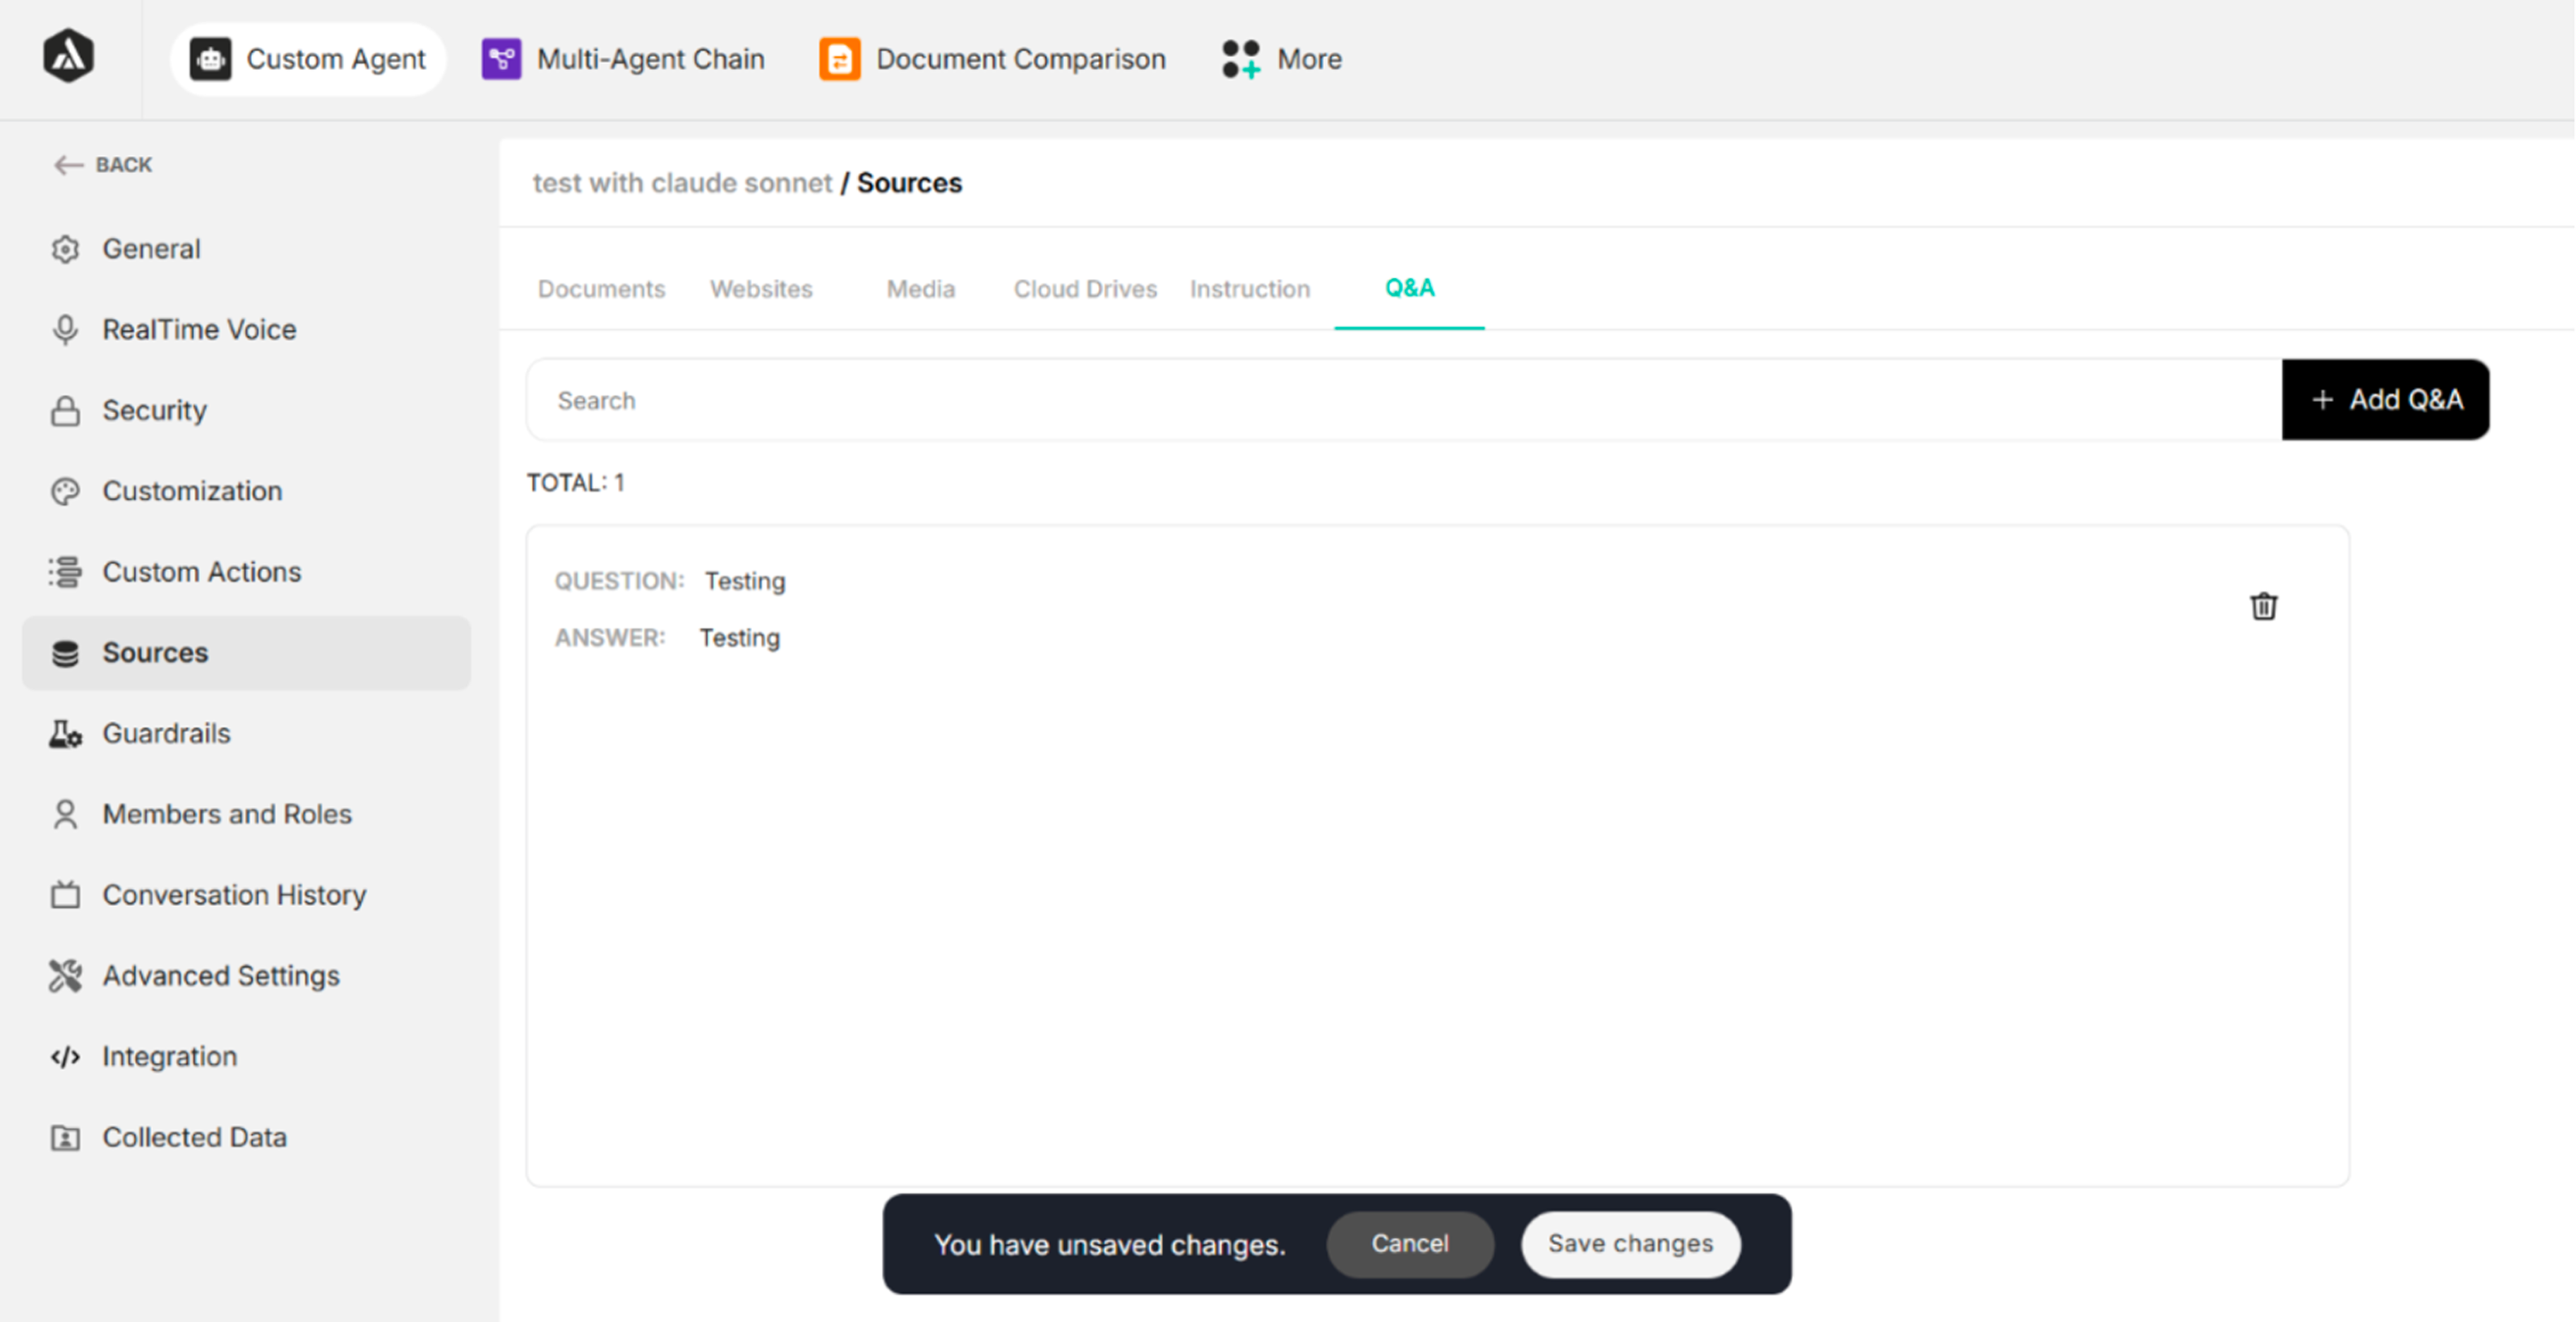Click the Security lock icon

tap(65, 411)
